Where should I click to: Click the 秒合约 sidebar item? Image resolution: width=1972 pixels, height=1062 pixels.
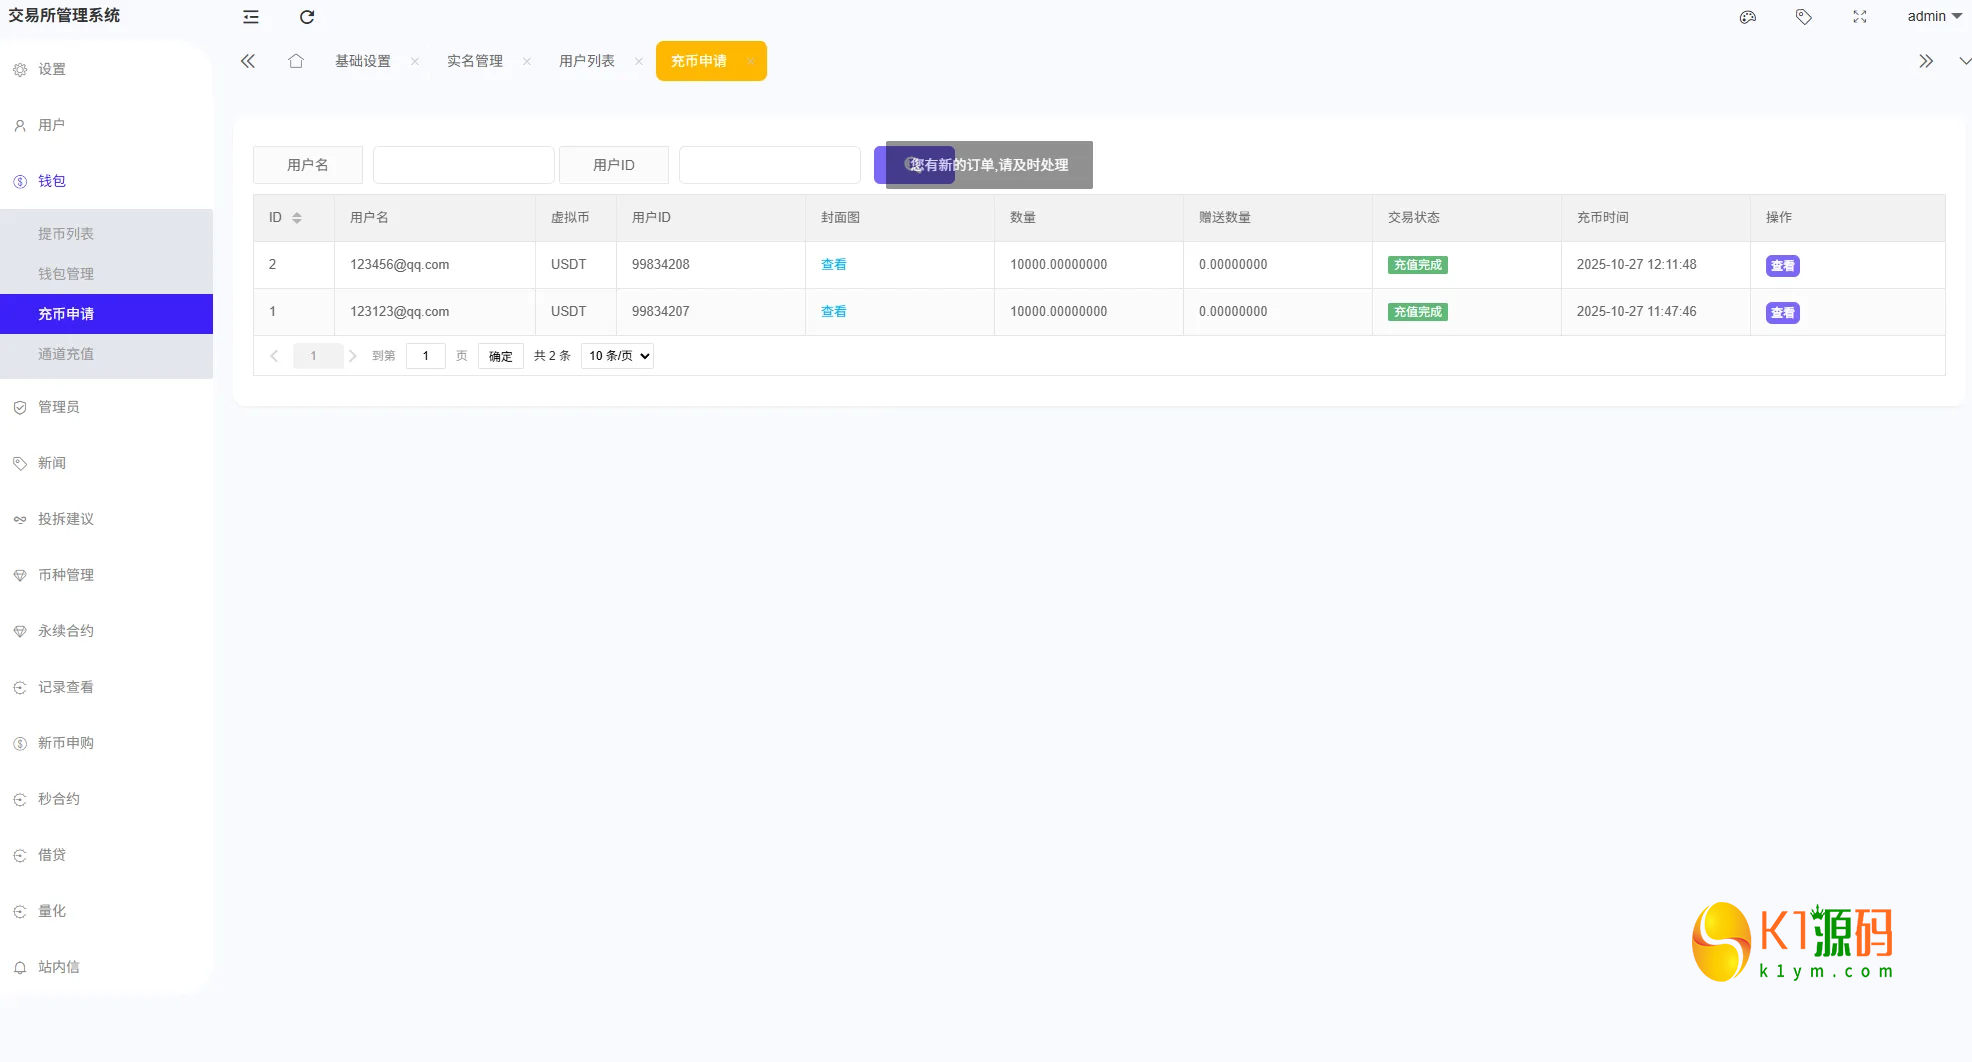[x=106, y=799]
